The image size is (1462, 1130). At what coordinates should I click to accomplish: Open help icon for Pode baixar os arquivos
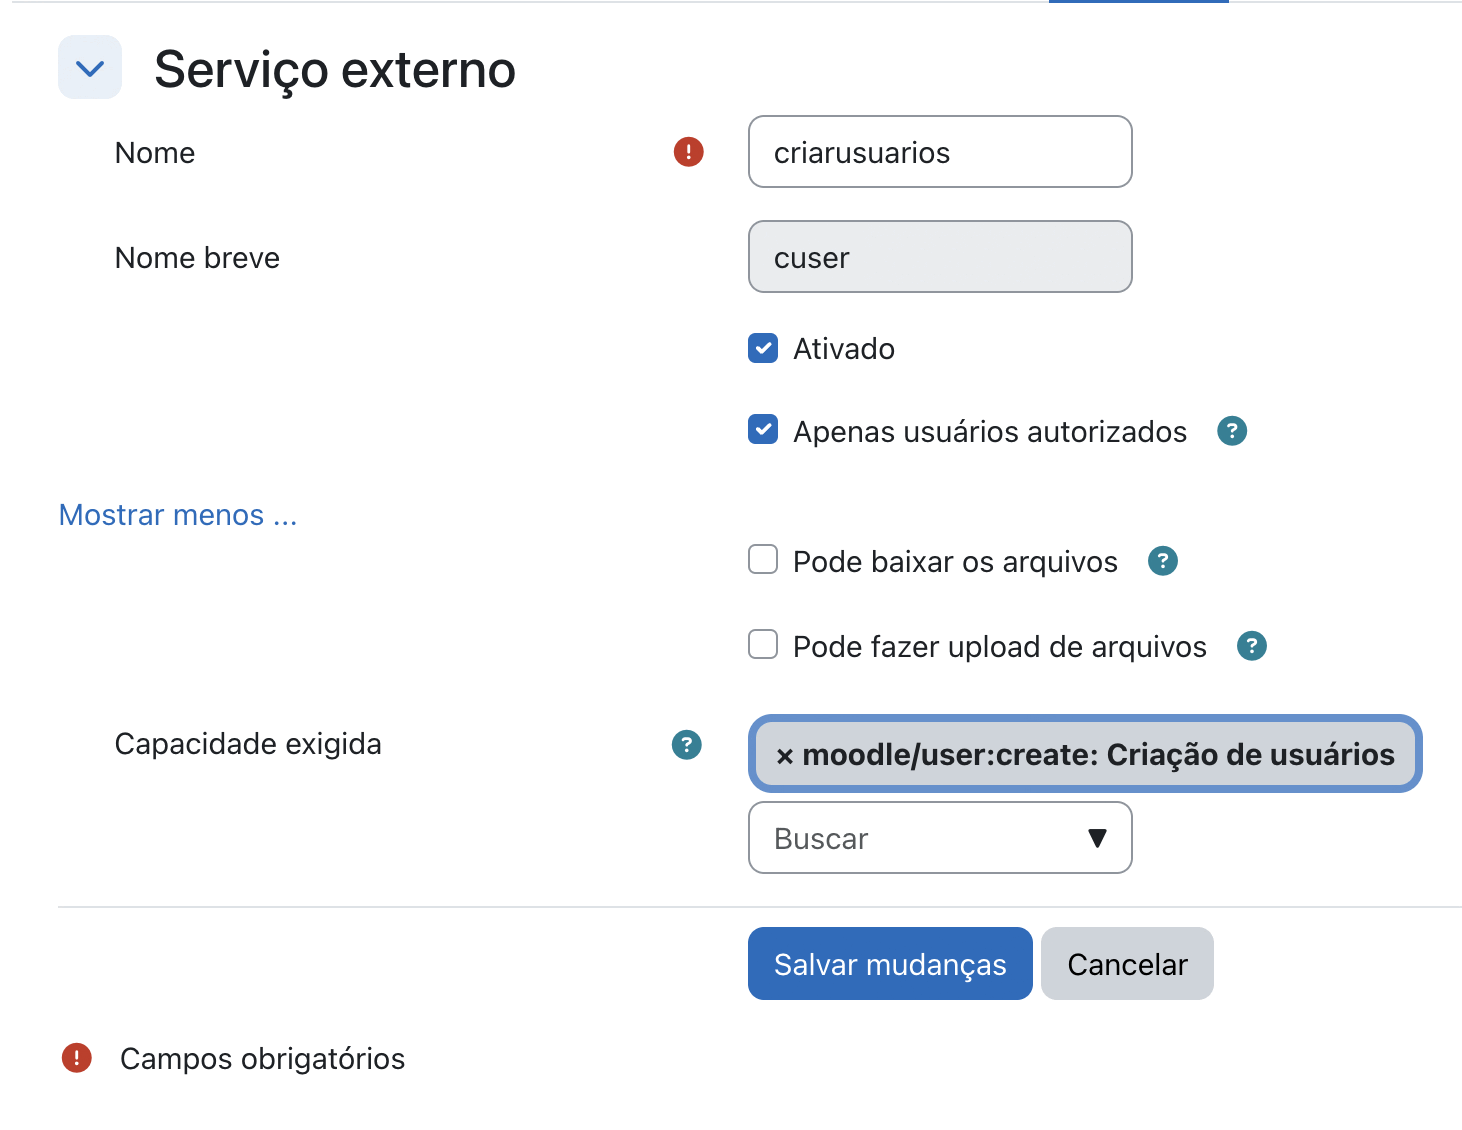[1162, 561]
